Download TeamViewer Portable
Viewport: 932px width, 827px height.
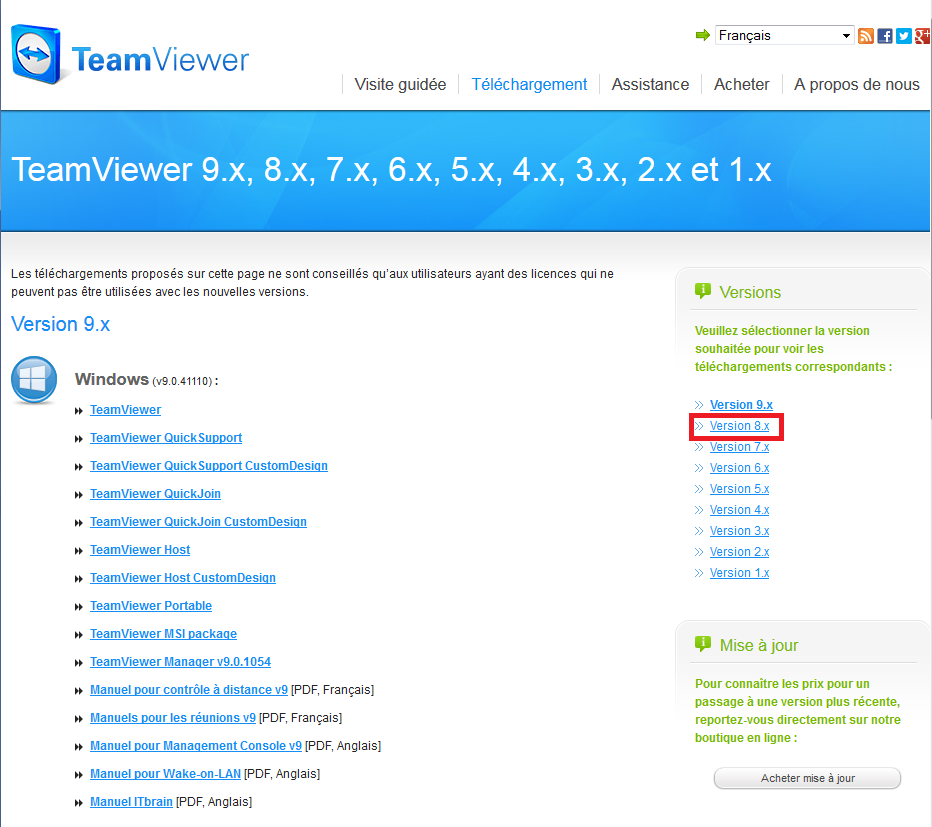150,605
